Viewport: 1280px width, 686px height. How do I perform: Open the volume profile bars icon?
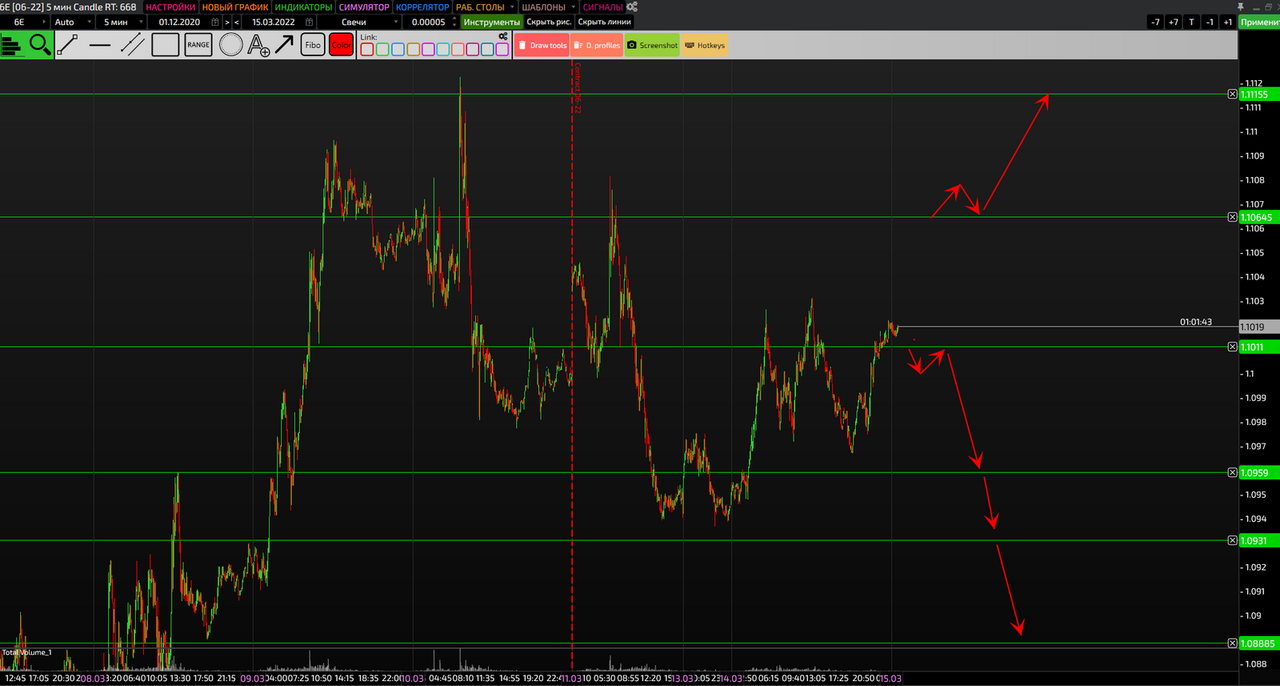[12, 44]
